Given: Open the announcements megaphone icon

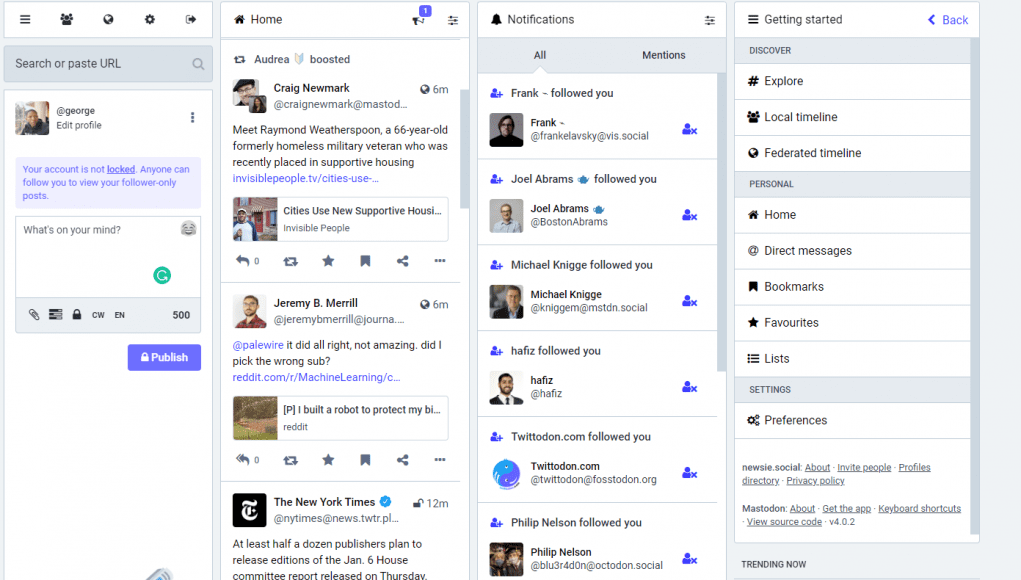Looking at the screenshot, I should click(419, 20).
